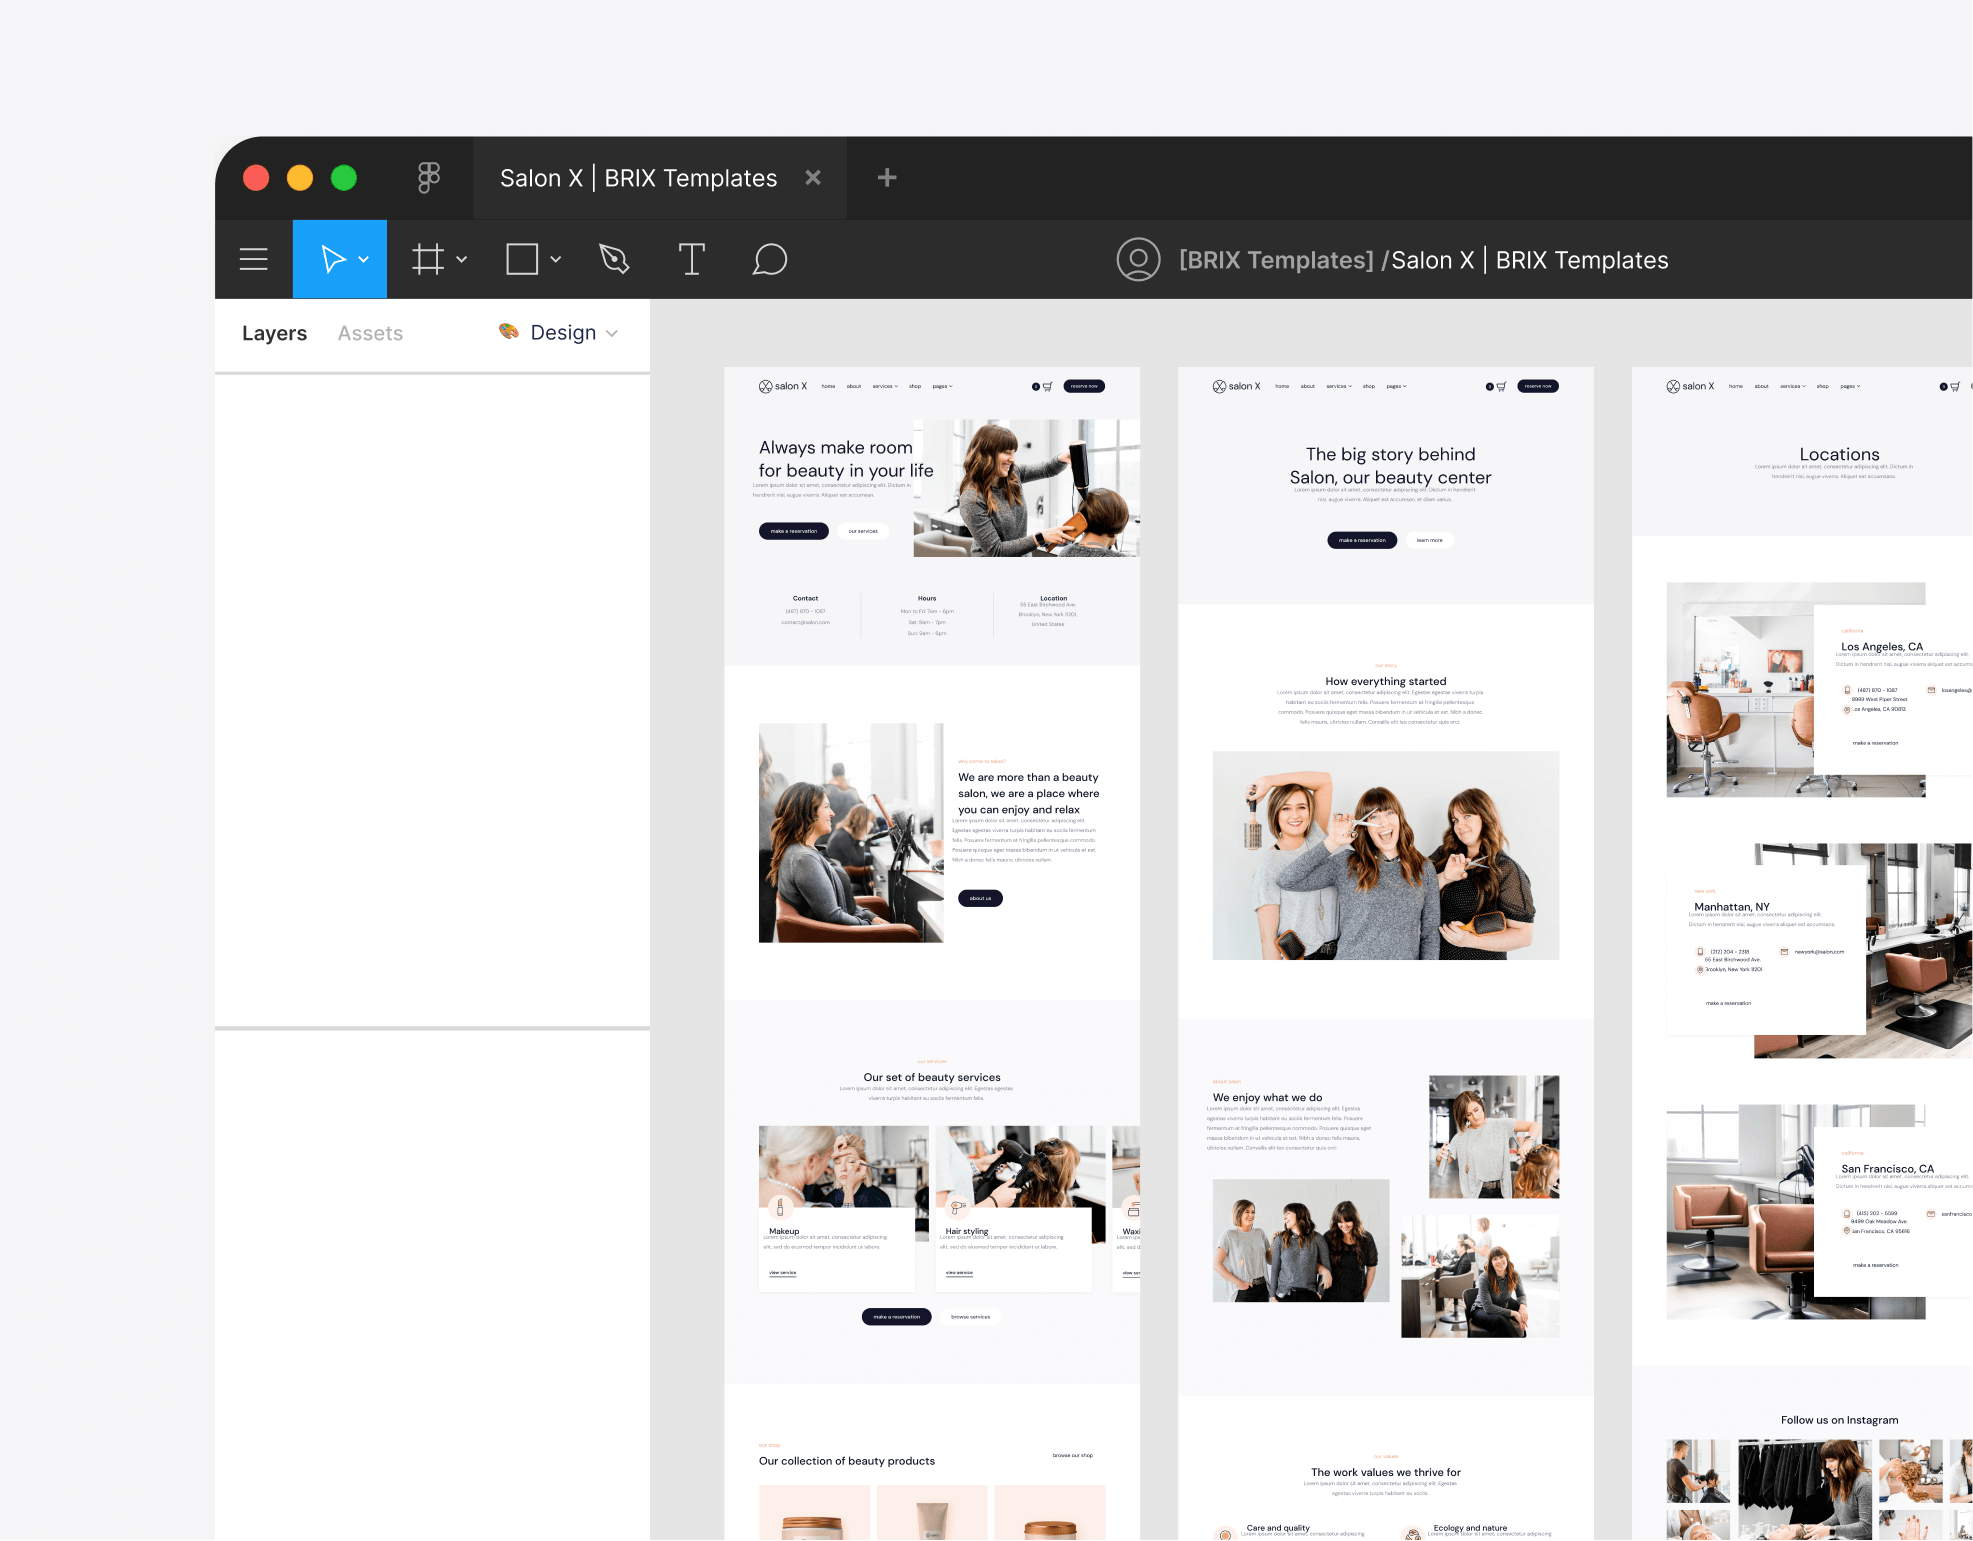
Task: Click San Francisco, CA location title
Action: (1888, 1169)
